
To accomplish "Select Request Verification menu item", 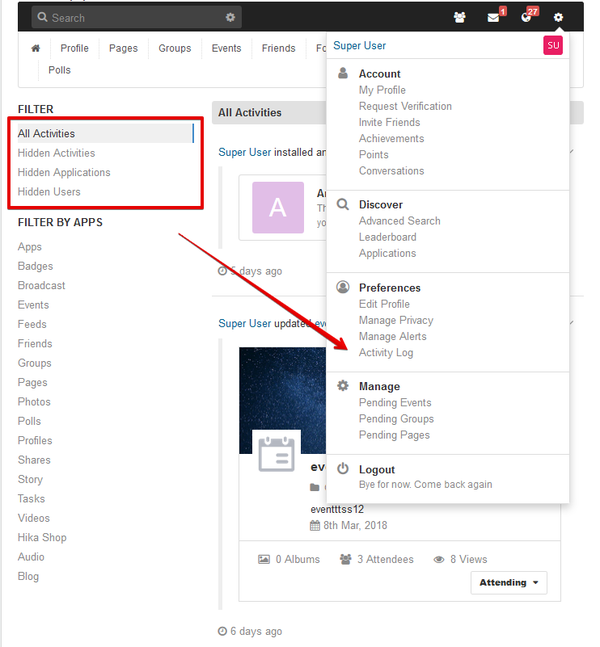I will pyautogui.click(x=405, y=106).
